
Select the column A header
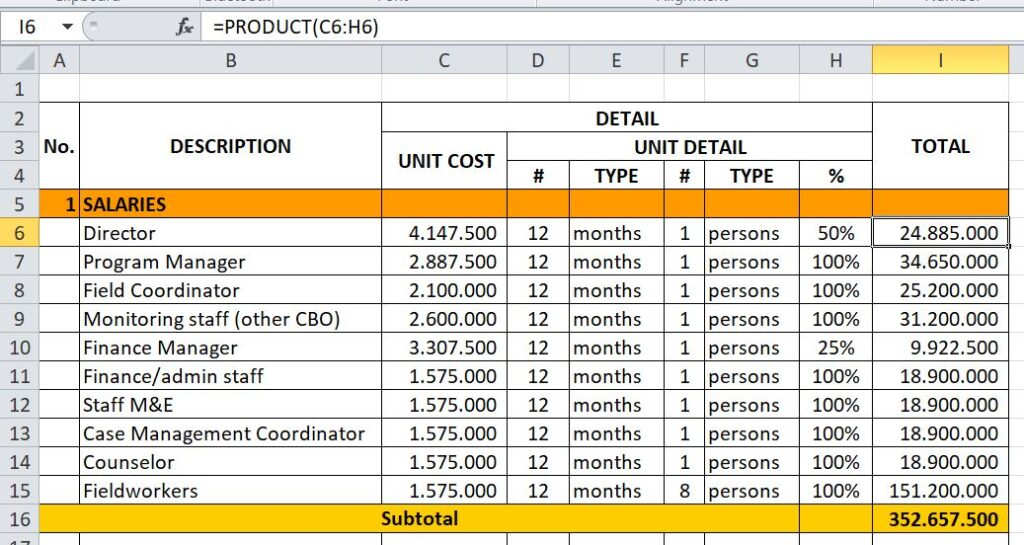coord(59,62)
